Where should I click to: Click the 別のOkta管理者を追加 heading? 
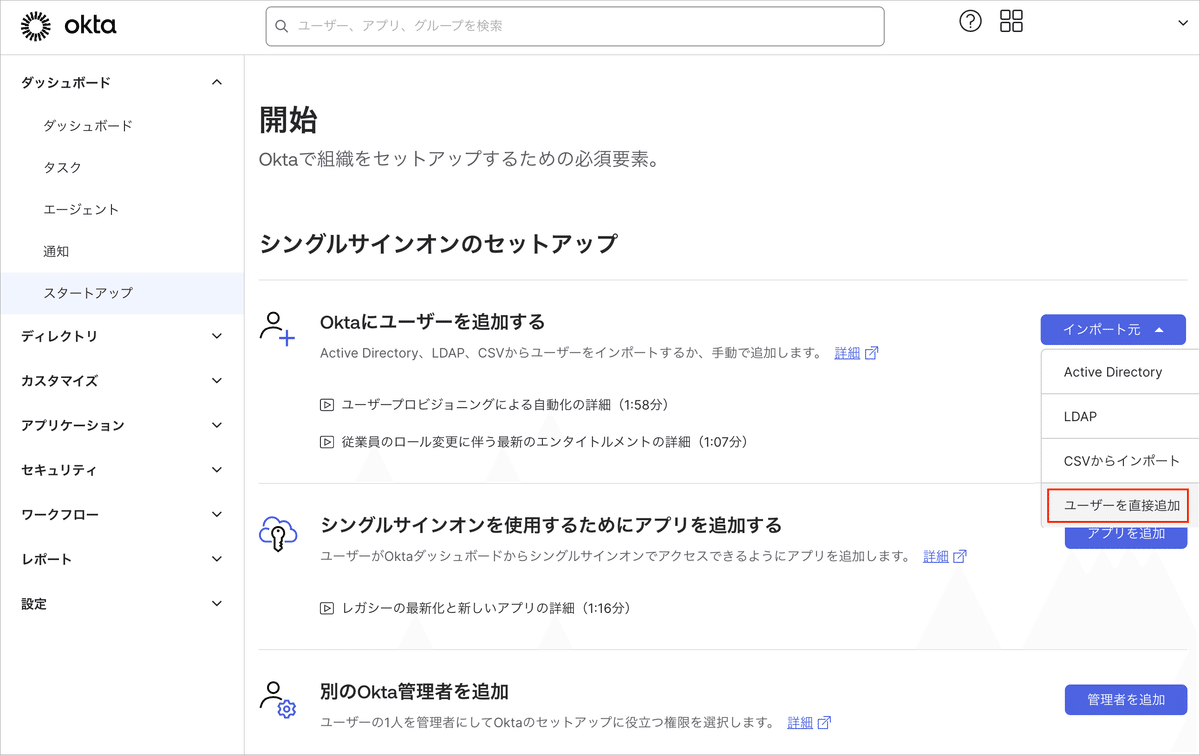pyautogui.click(x=414, y=691)
